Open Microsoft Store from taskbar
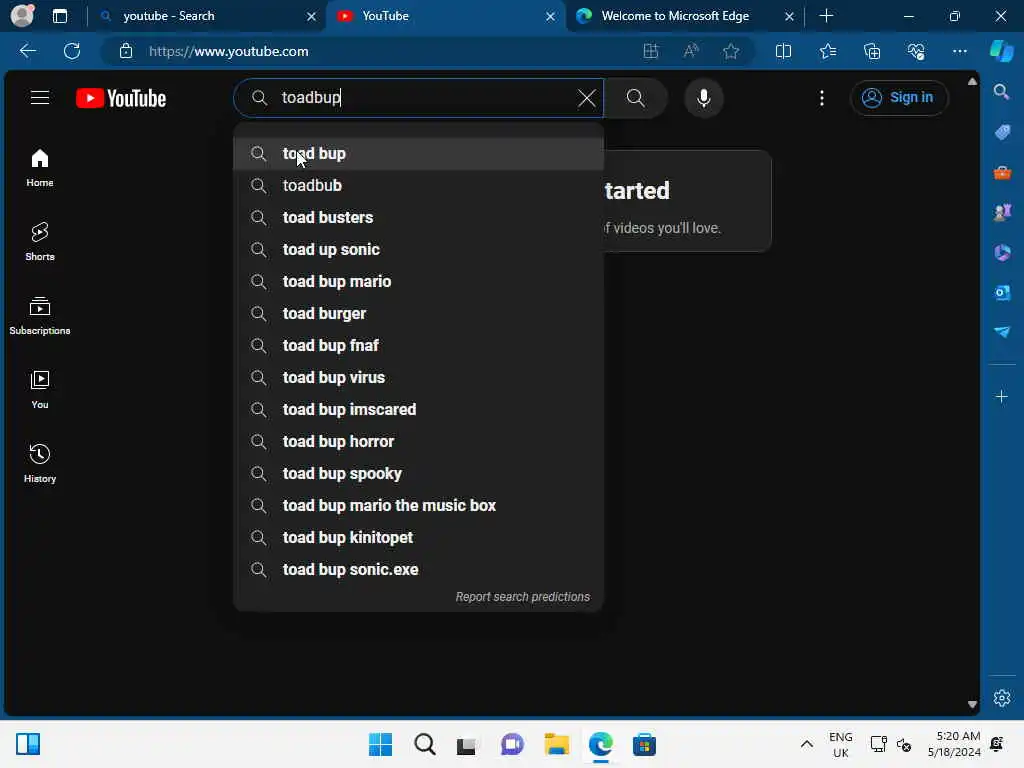 click(644, 744)
